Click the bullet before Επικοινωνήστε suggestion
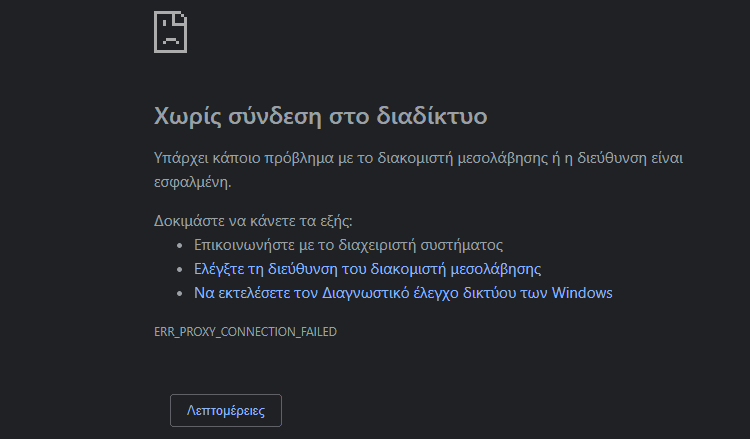The image size is (750, 439). point(179,245)
